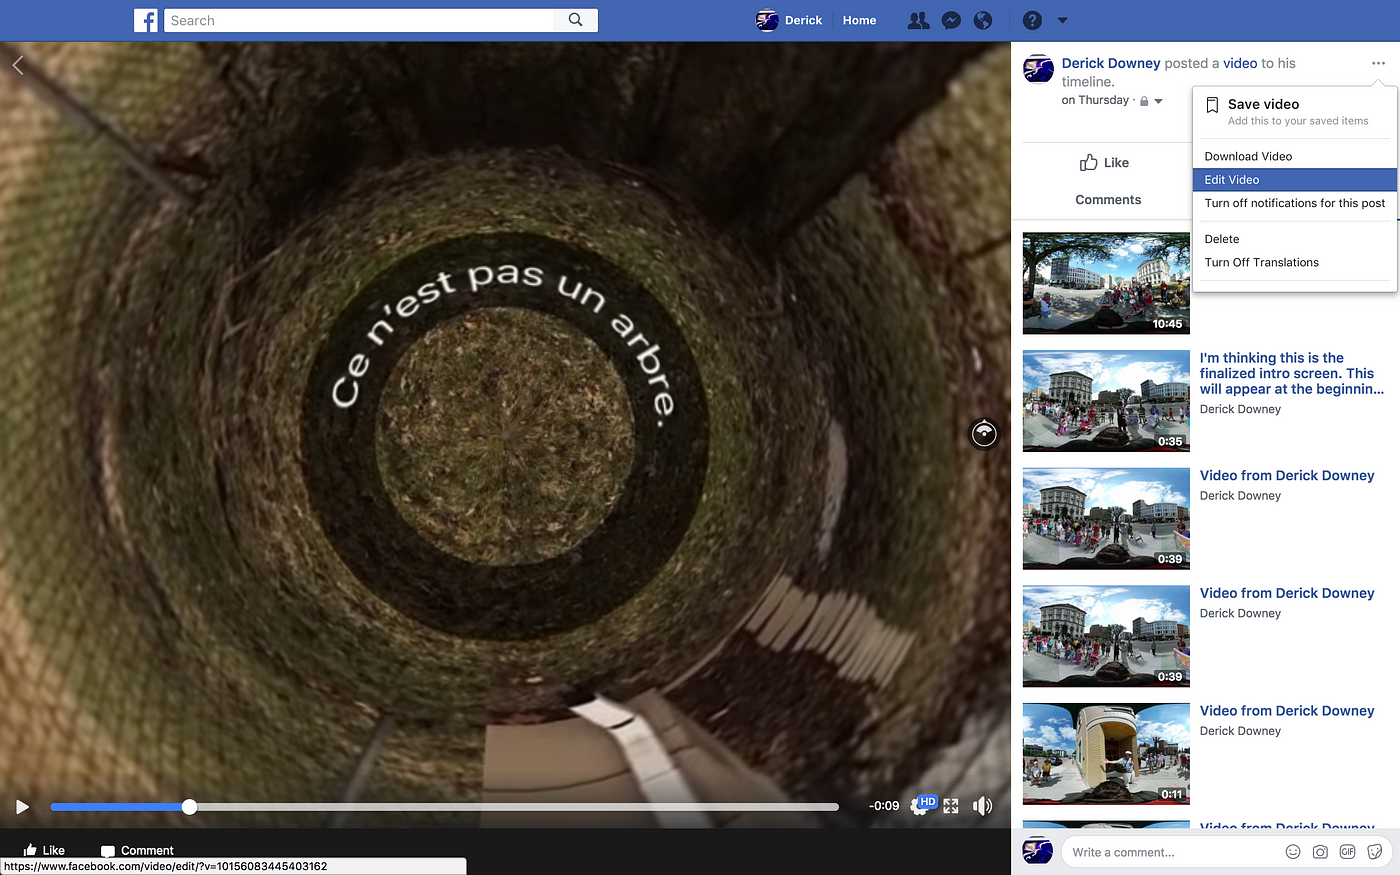Screen dimensions: 1400x875
Task: Click the search magnifier button
Action: click(x=575, y=20)
